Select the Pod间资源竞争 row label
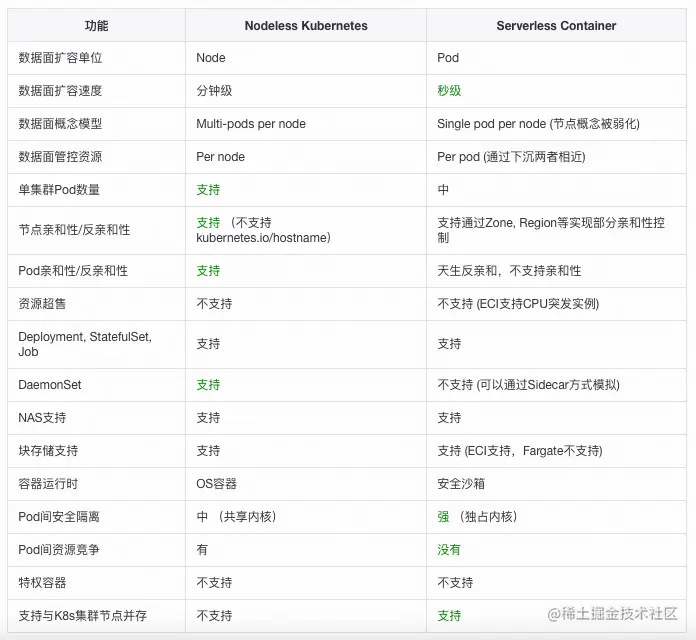Image resolution: width=696 pixels, height=640 pixels. coord(59,550)
